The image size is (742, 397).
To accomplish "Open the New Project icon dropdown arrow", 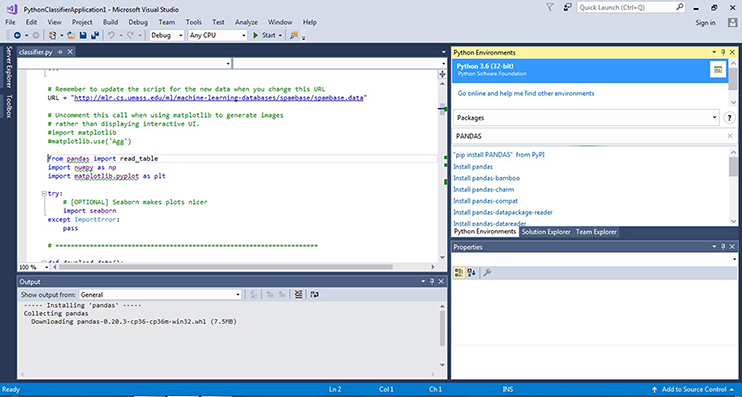I will [62, 35].
